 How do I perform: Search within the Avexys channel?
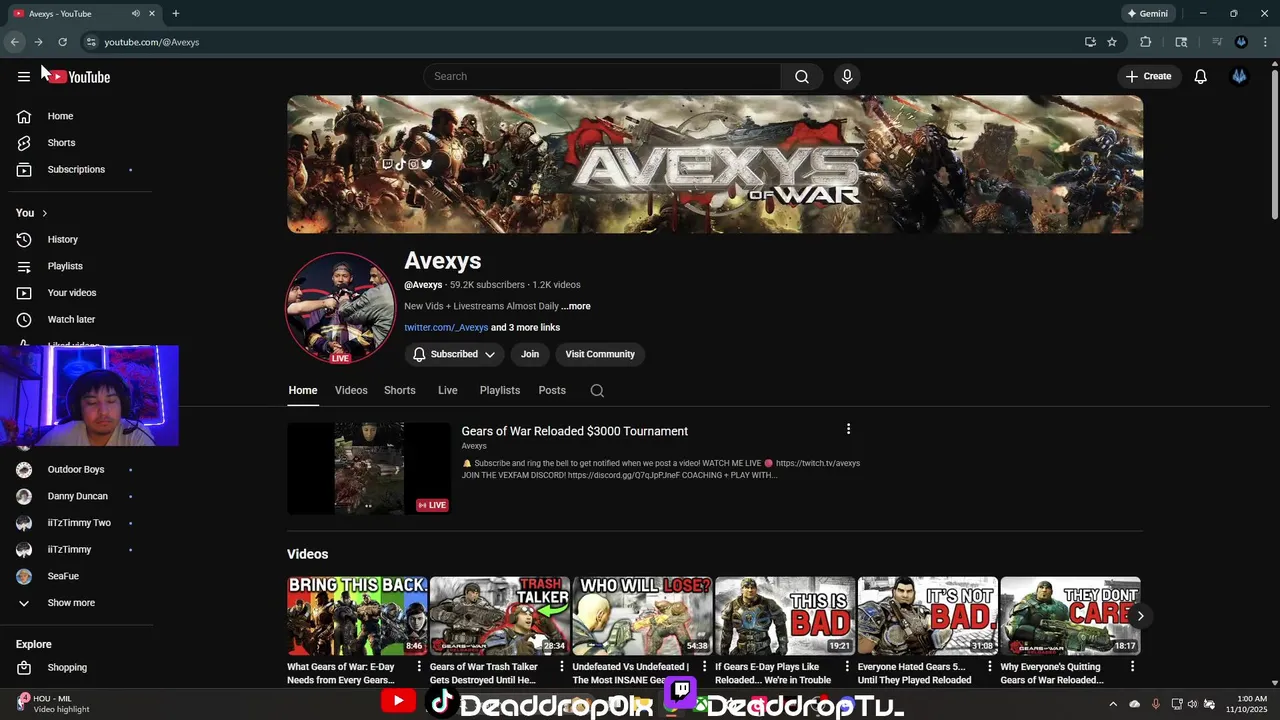597,391
